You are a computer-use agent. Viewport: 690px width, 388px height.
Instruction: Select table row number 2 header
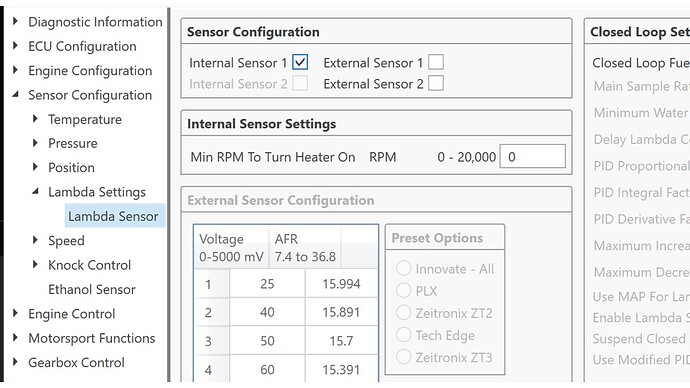[x=212, y=312]
